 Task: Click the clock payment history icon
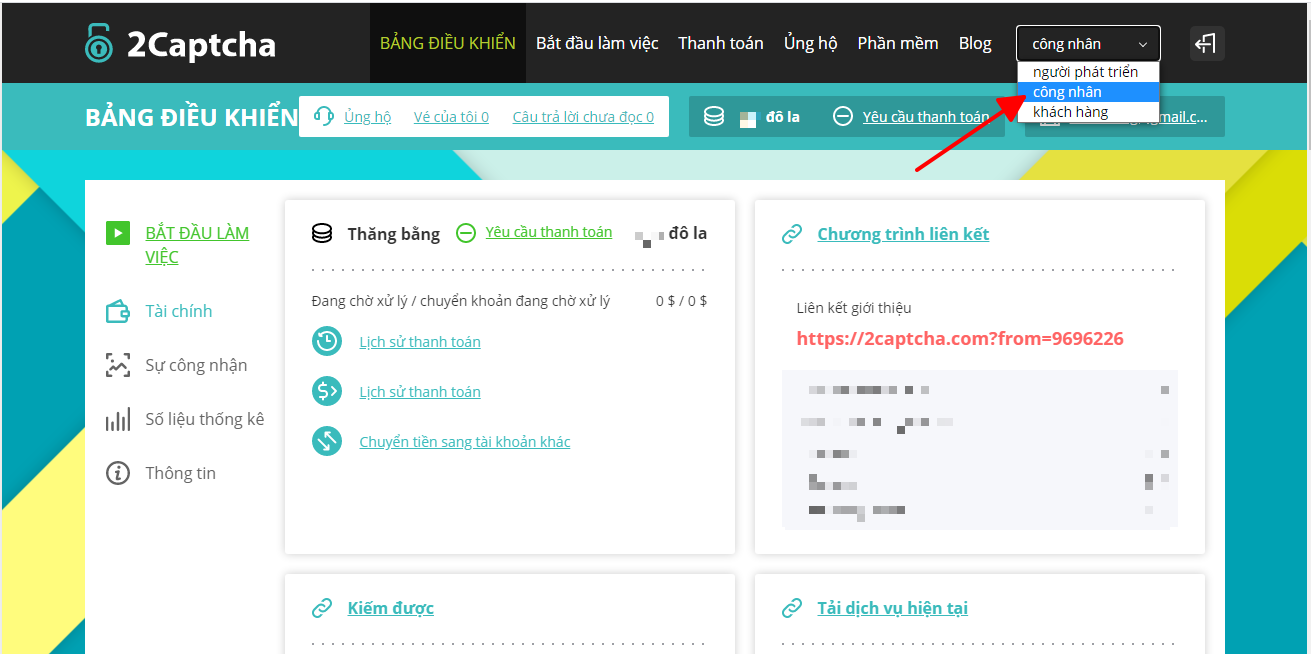click(327, 341)
